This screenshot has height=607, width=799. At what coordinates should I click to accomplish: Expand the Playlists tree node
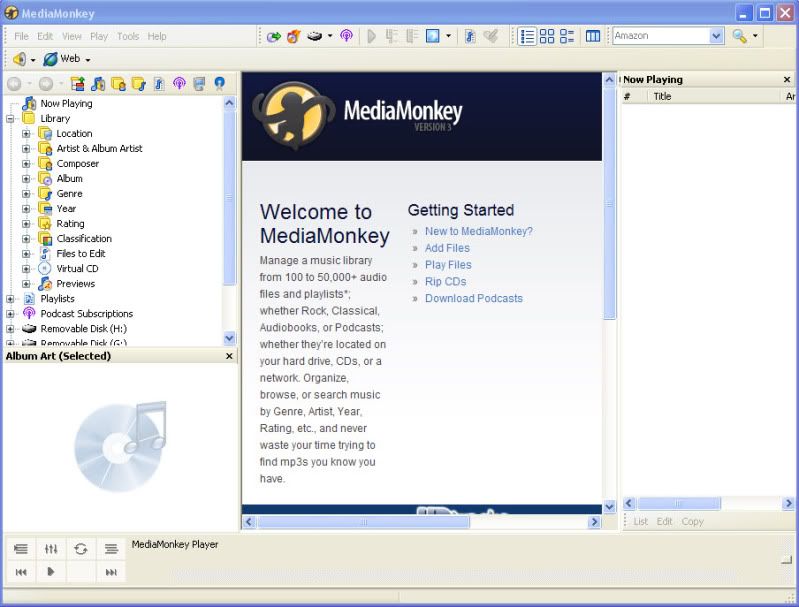pos(11,298)
